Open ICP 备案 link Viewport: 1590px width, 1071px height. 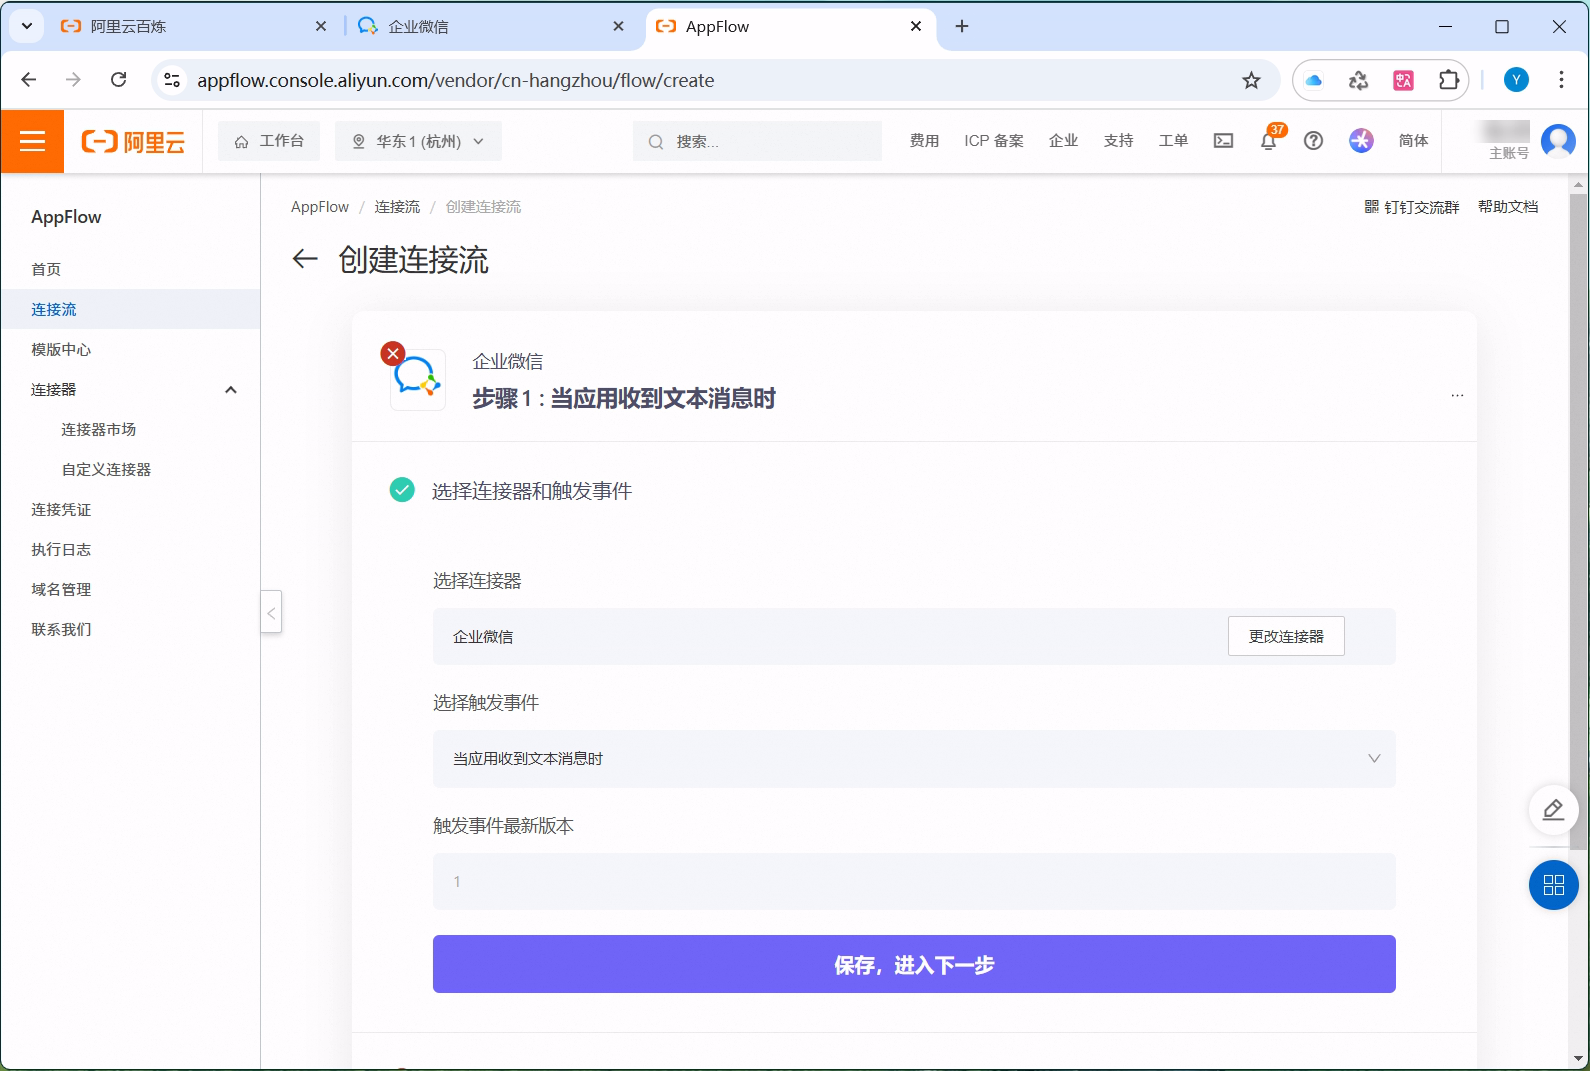click(x=994, y=141)
